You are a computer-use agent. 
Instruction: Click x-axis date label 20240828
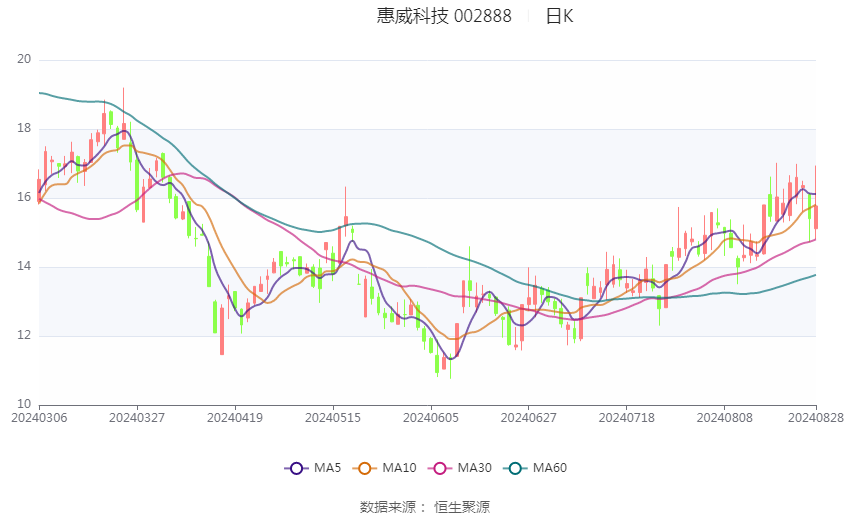816,418
